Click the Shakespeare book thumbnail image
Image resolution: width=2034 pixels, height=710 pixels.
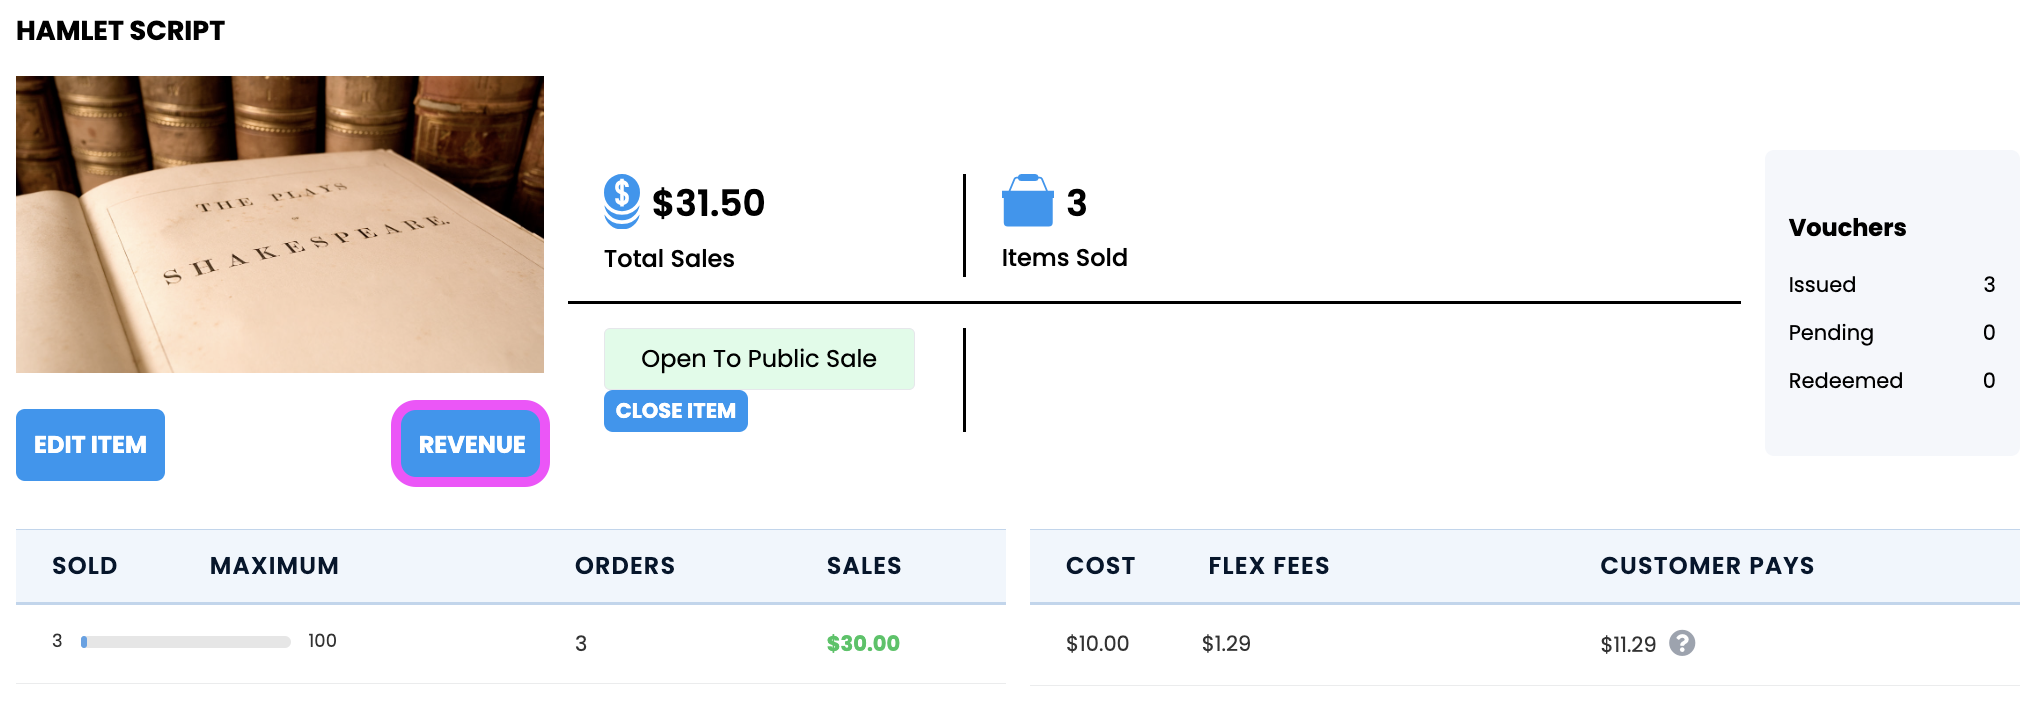pyautogui.click(x=280, y=224)
